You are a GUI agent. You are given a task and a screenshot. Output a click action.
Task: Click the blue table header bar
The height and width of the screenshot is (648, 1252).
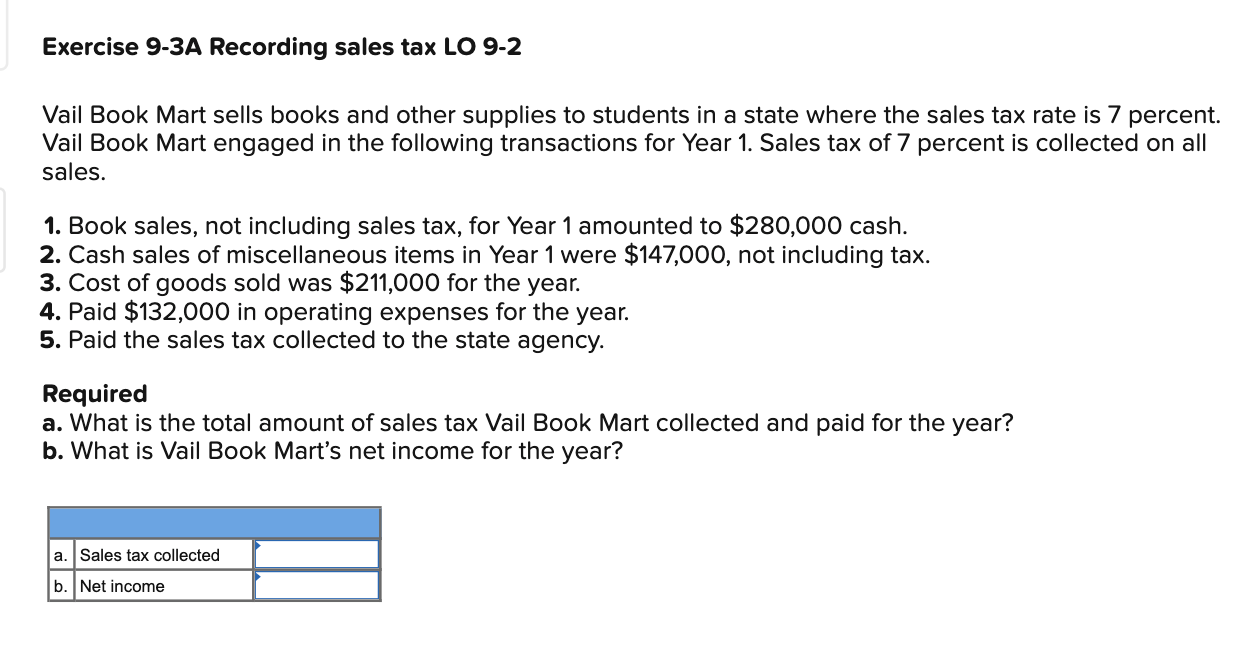(214, 521)
